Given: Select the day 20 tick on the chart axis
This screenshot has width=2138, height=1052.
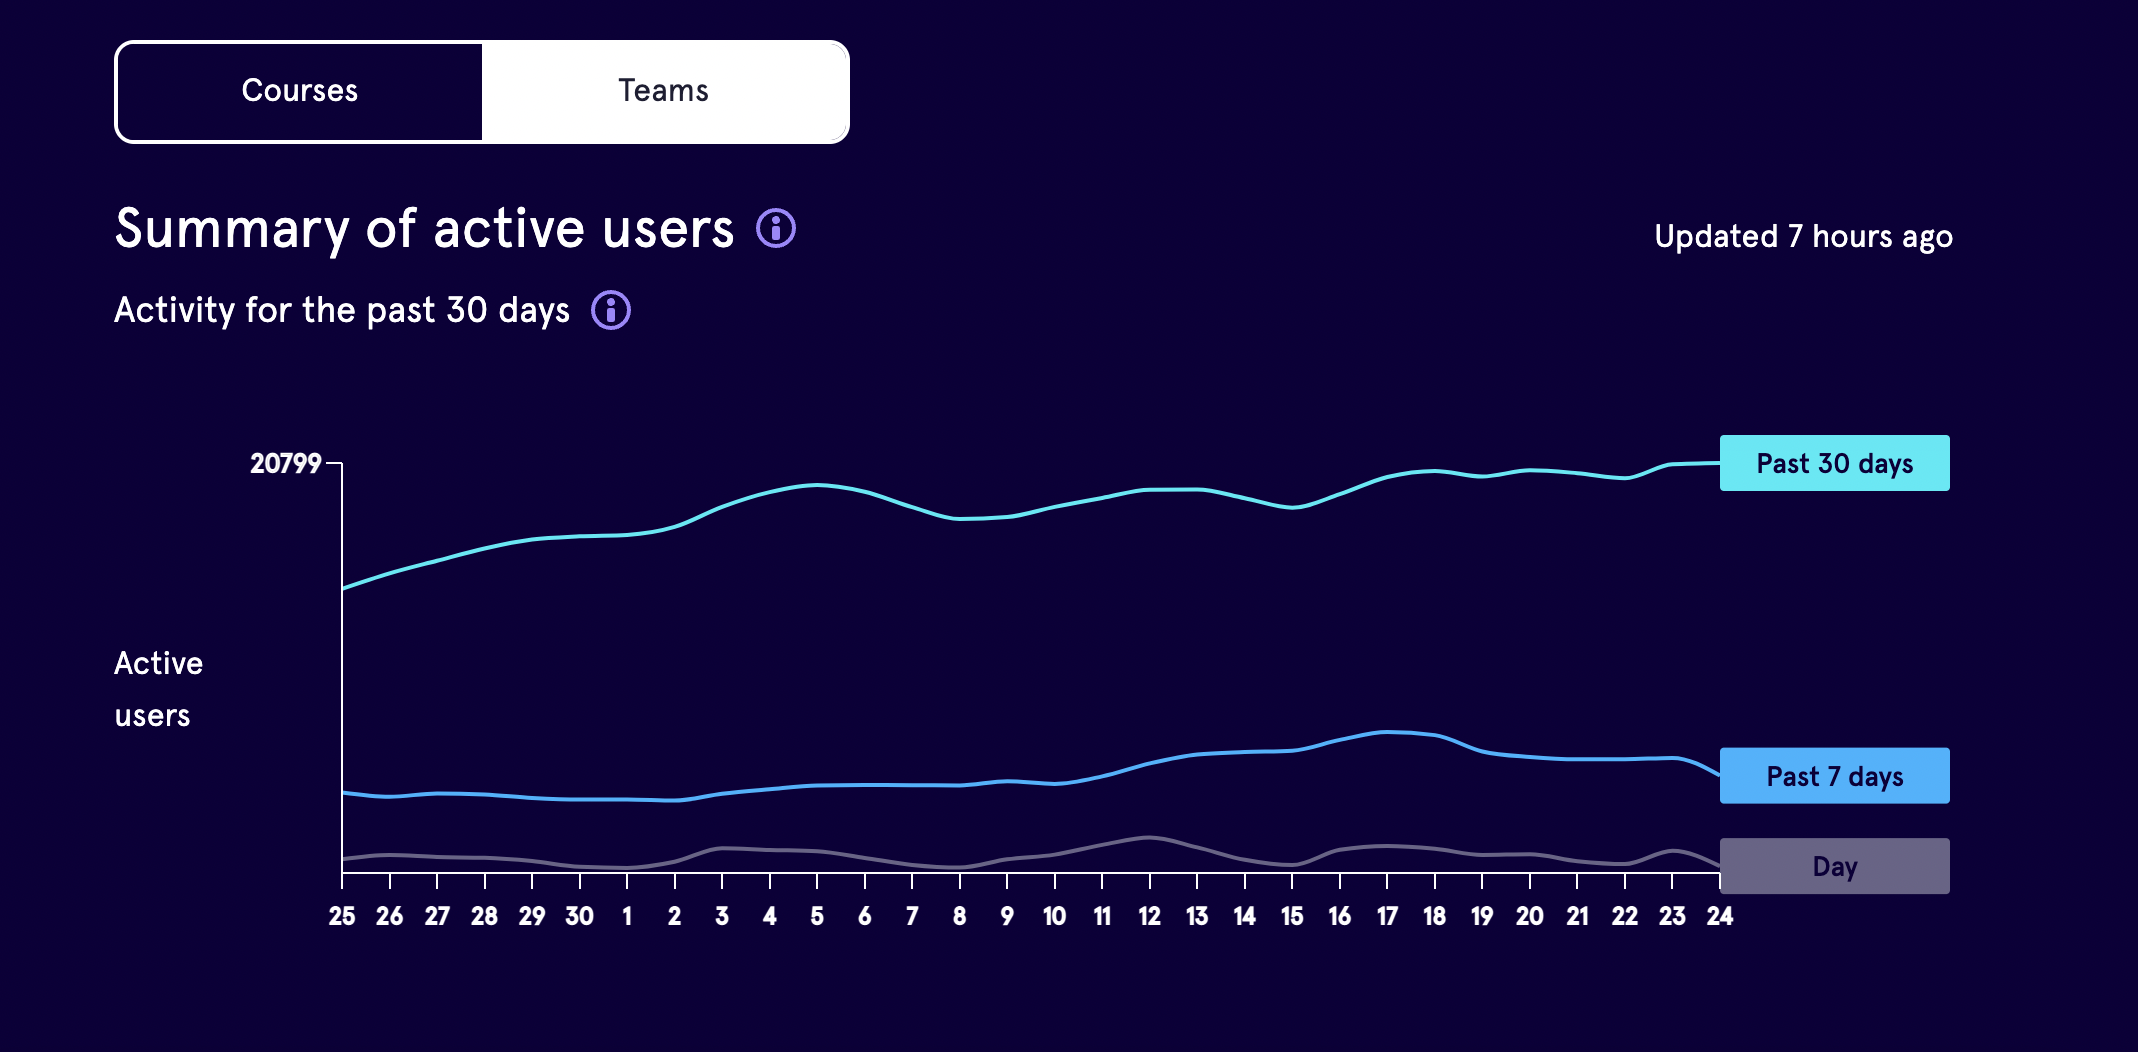Looking at the screenshot, I should [1530, 916].
